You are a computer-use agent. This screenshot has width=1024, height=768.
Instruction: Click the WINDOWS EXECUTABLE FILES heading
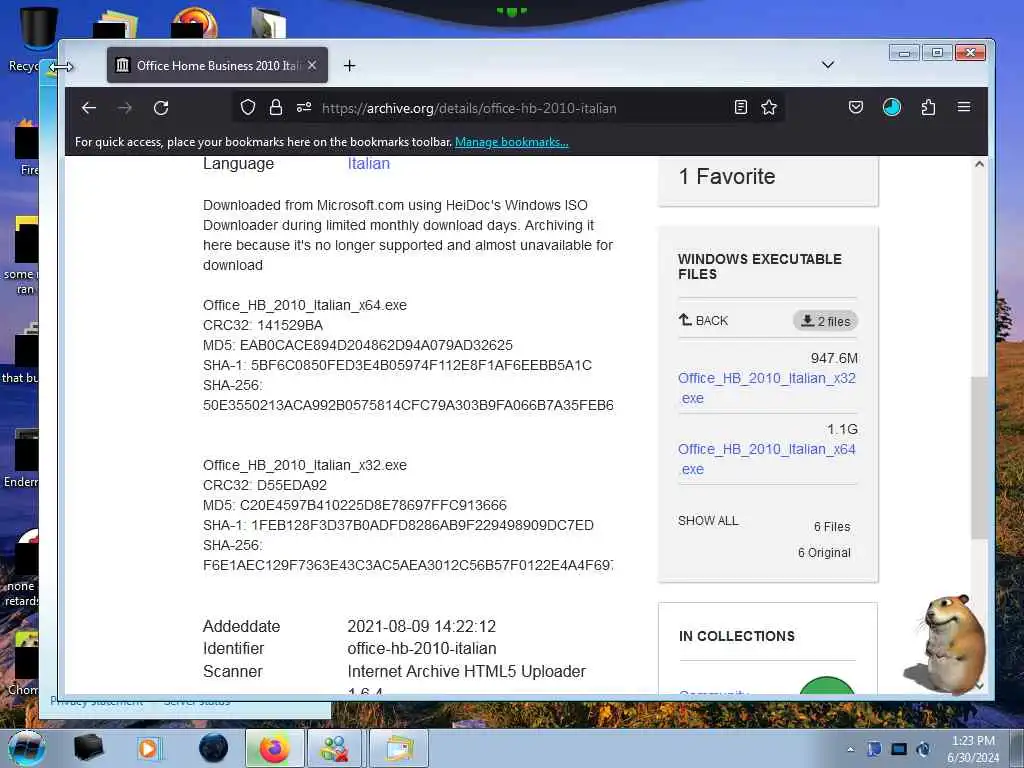[x=760, y=266]
